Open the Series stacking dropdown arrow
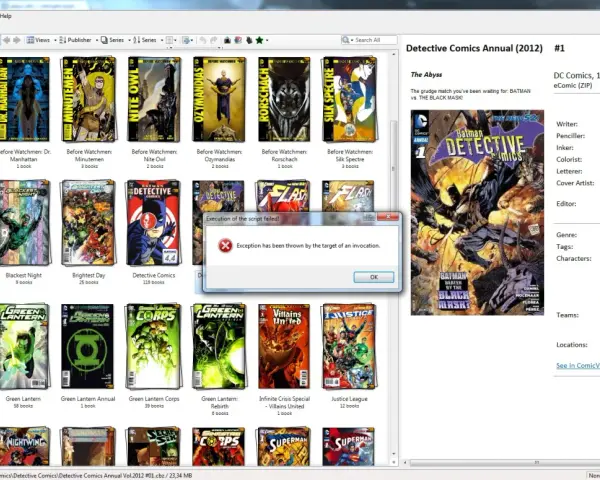 (x=129, y=40)
